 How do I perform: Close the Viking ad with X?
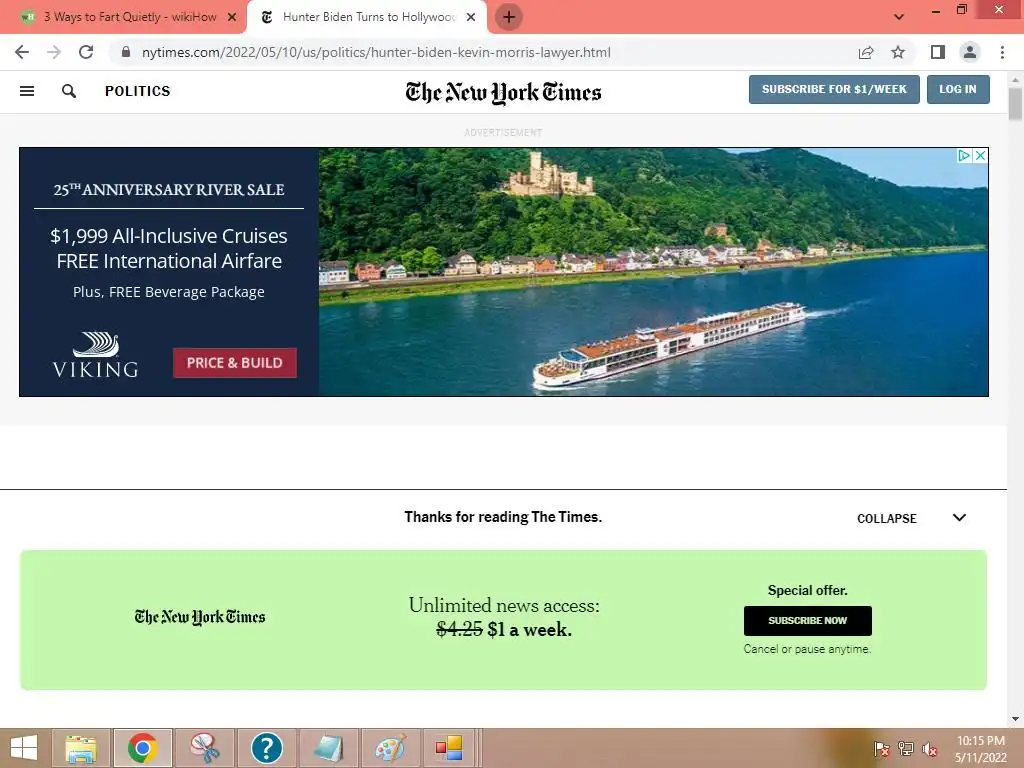980,155
